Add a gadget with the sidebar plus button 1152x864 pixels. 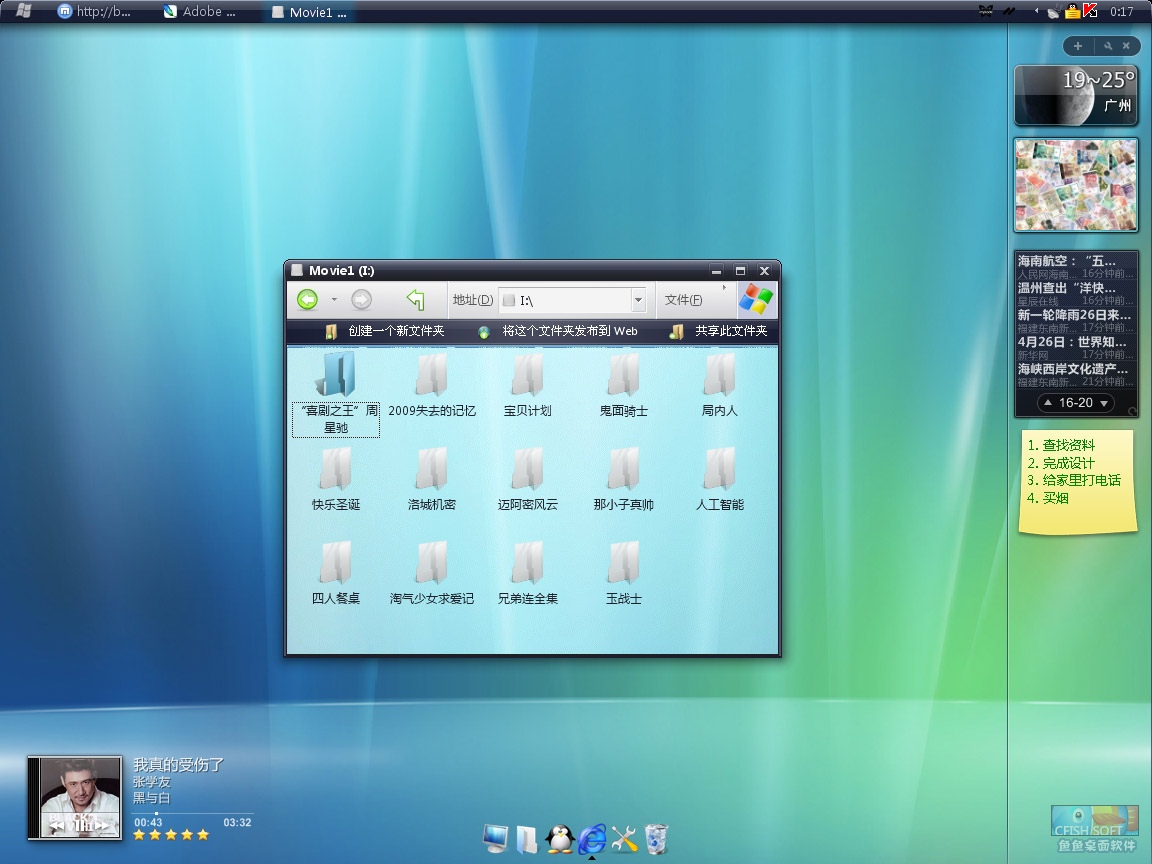pos(1077,46)
